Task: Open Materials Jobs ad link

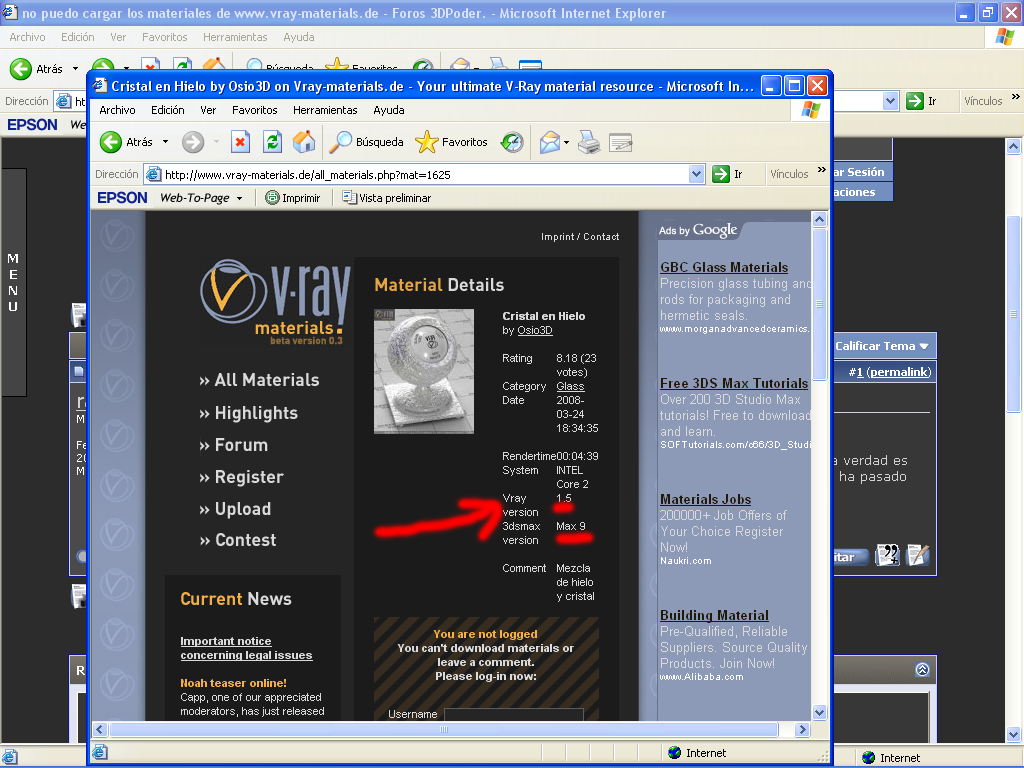Action: pyautogui.click(x=705, y=499)
